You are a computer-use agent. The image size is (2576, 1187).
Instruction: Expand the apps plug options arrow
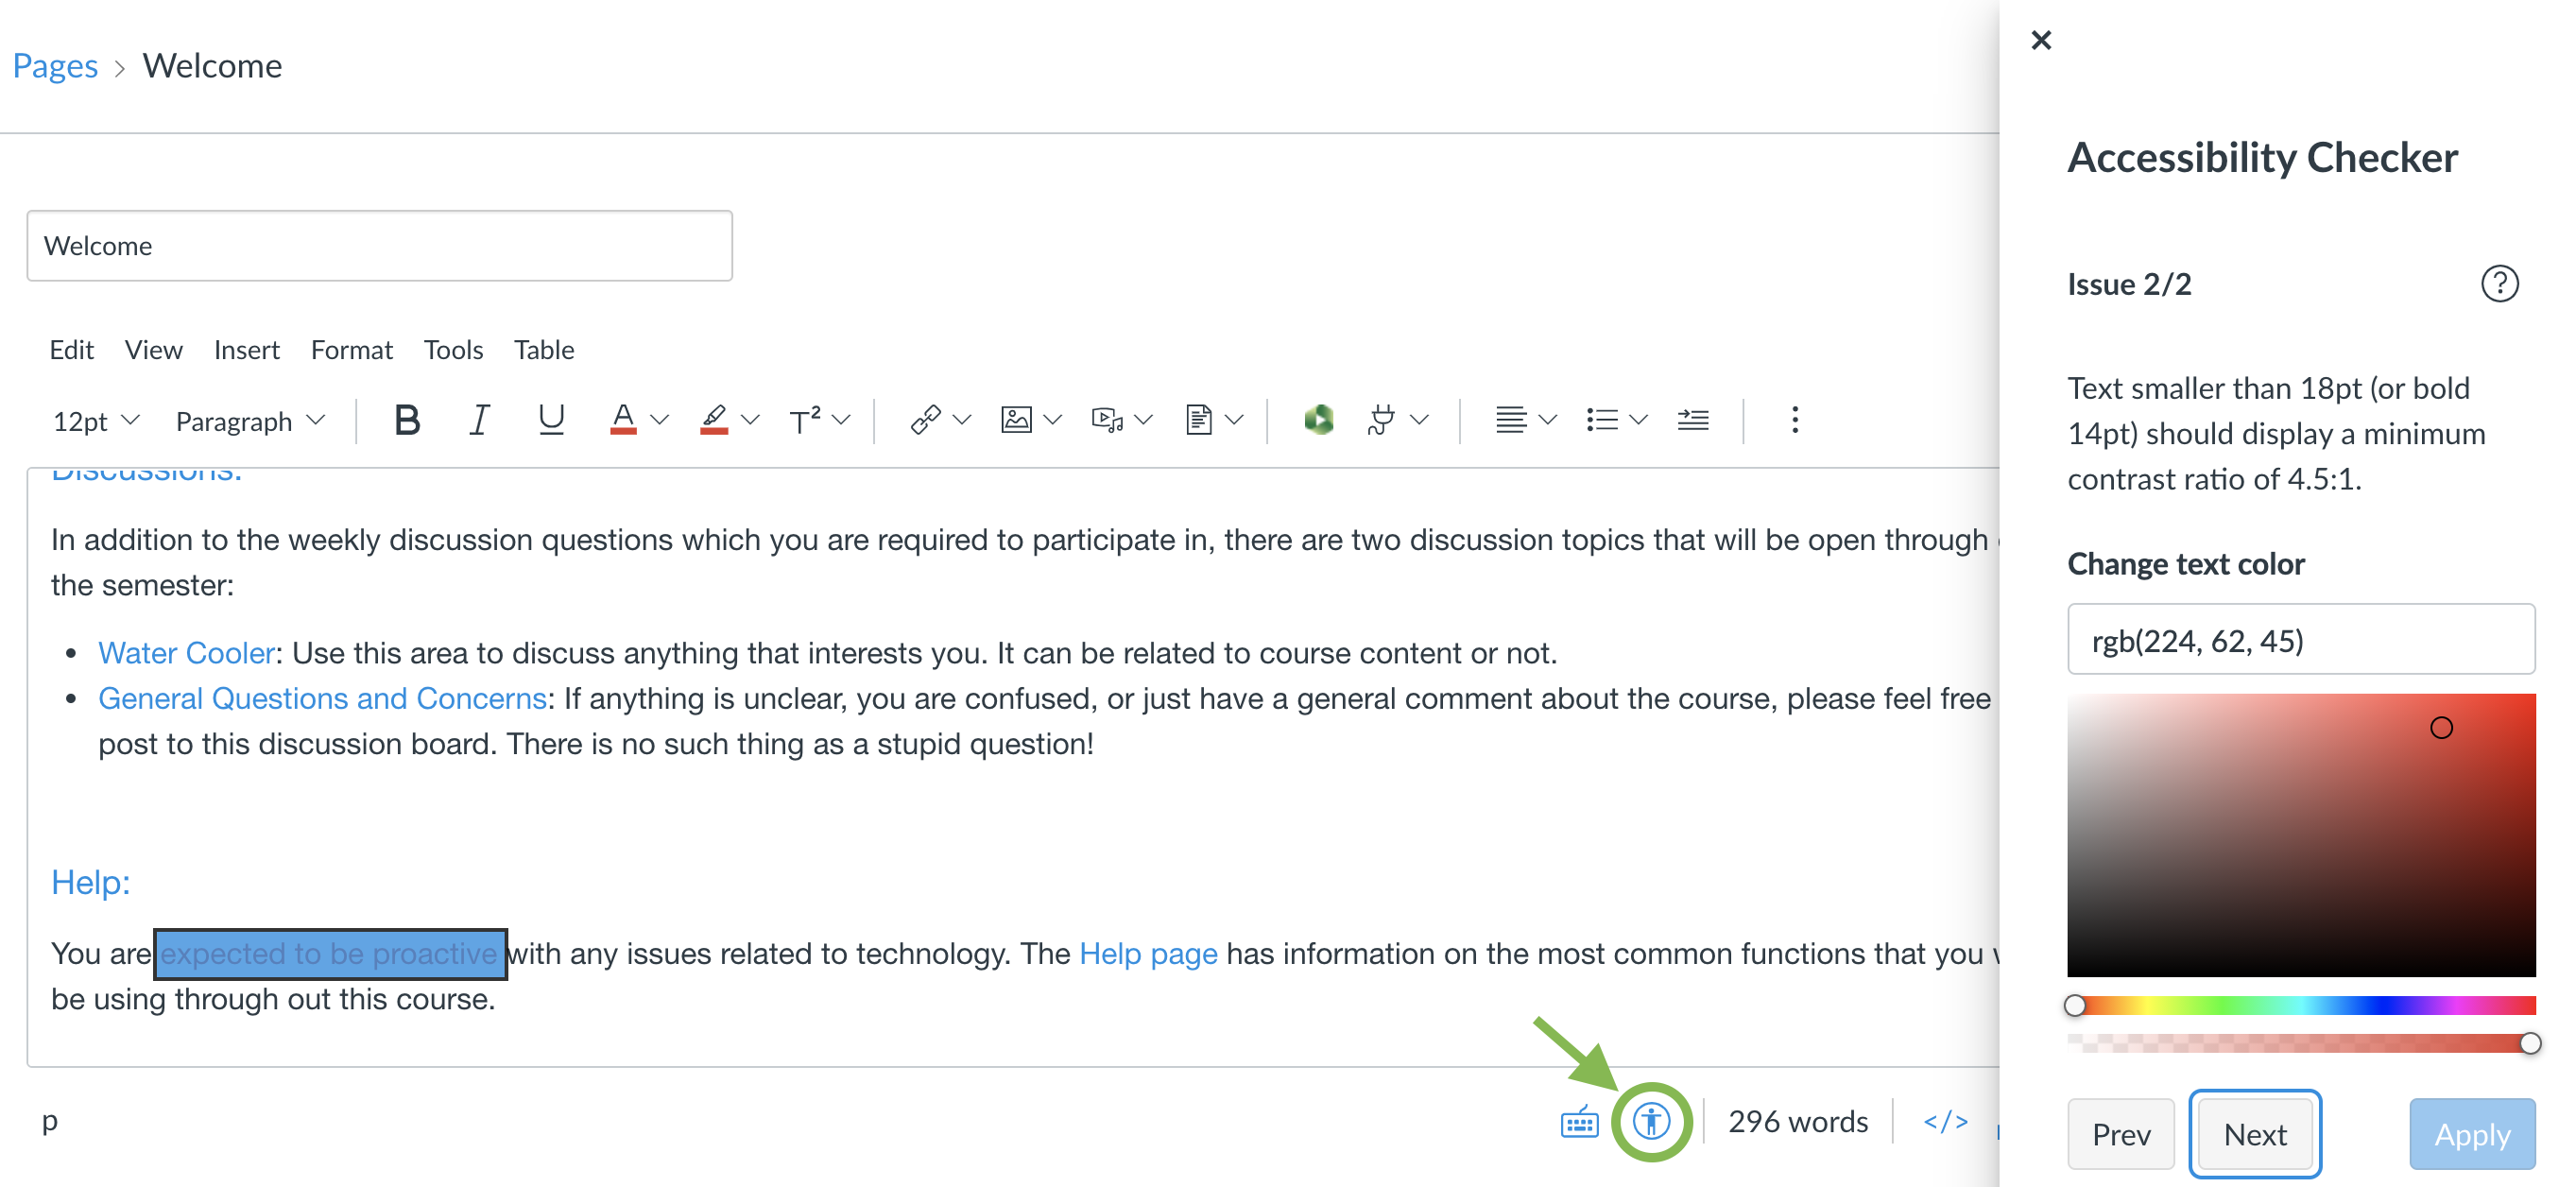1418,420
